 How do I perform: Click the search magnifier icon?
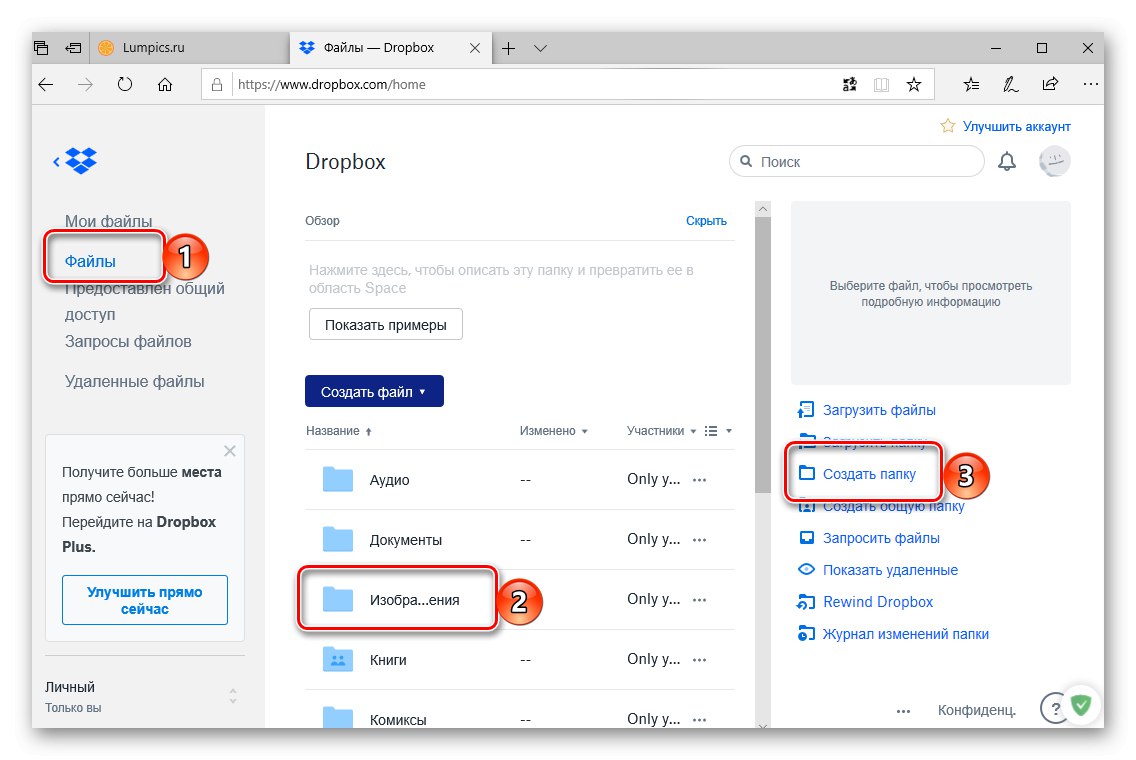[x=746, y=162]
